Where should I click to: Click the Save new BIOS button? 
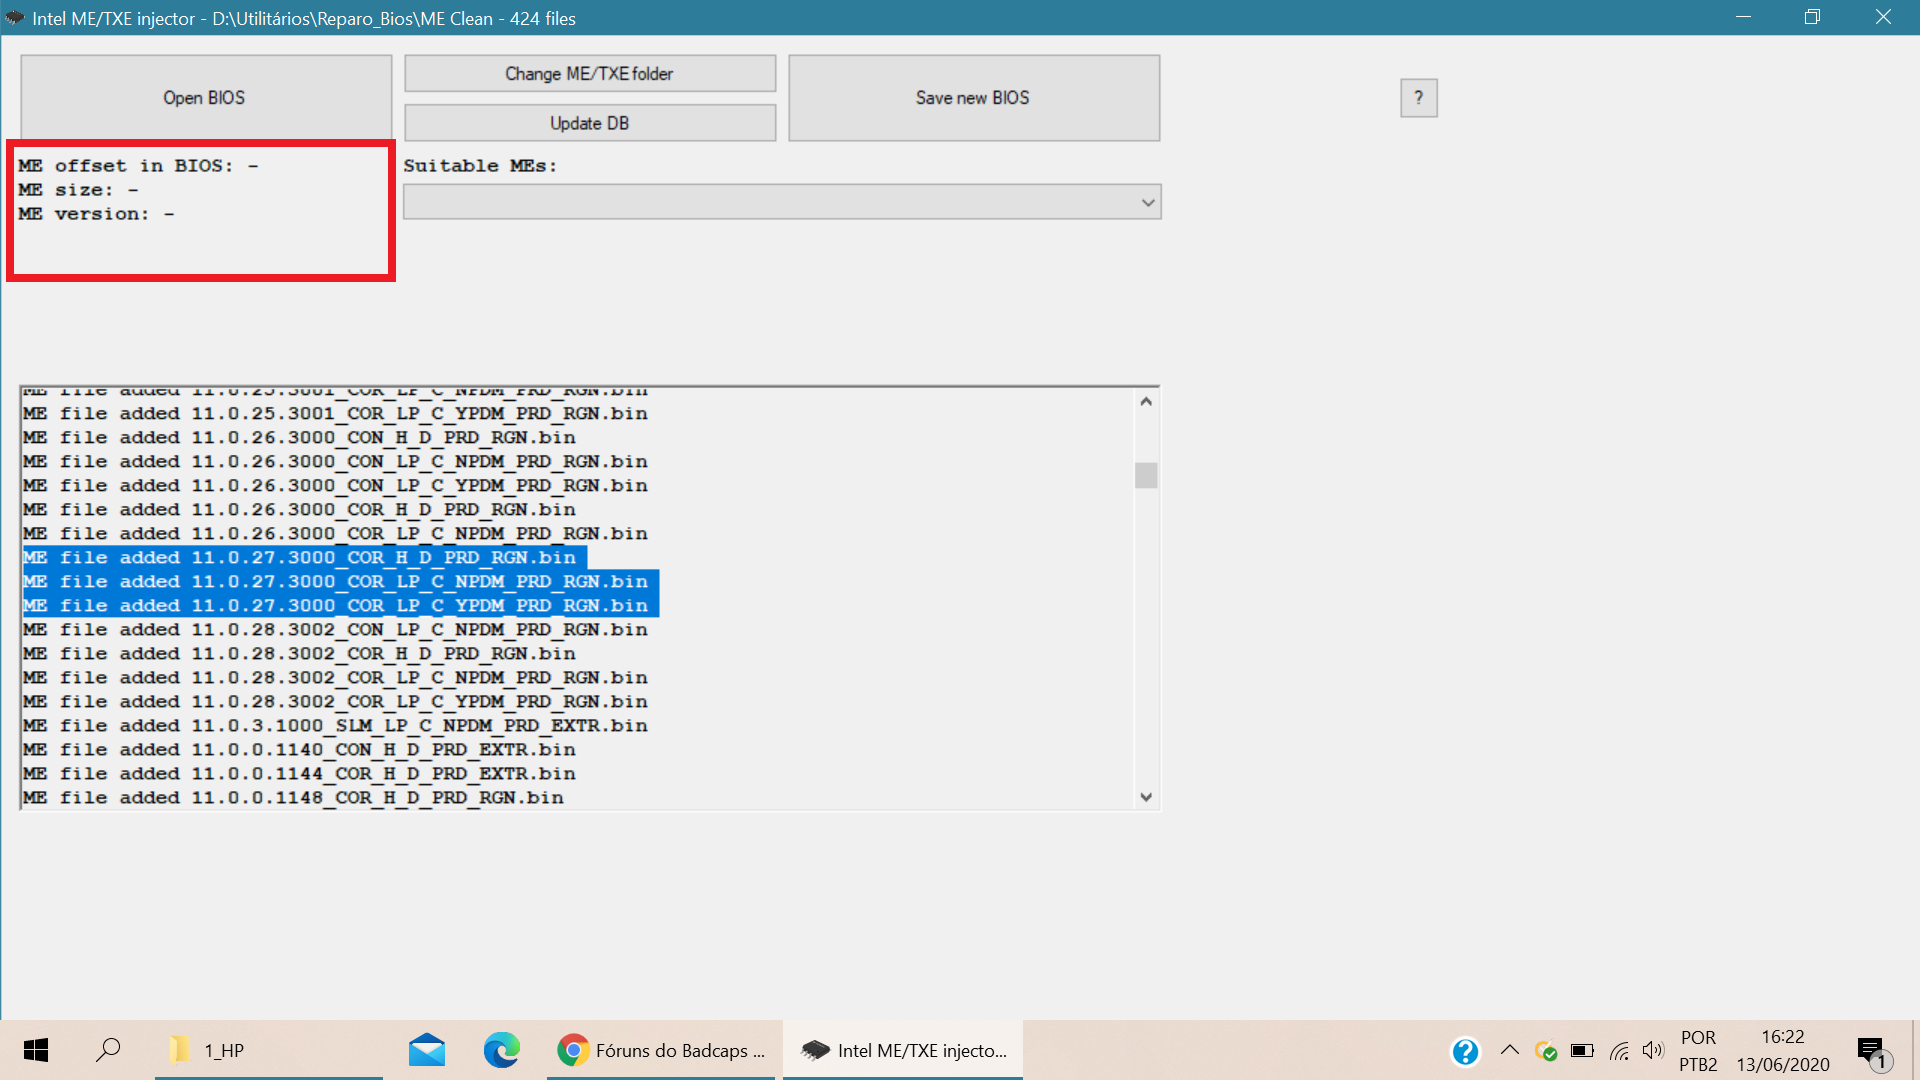click(974, 98)
